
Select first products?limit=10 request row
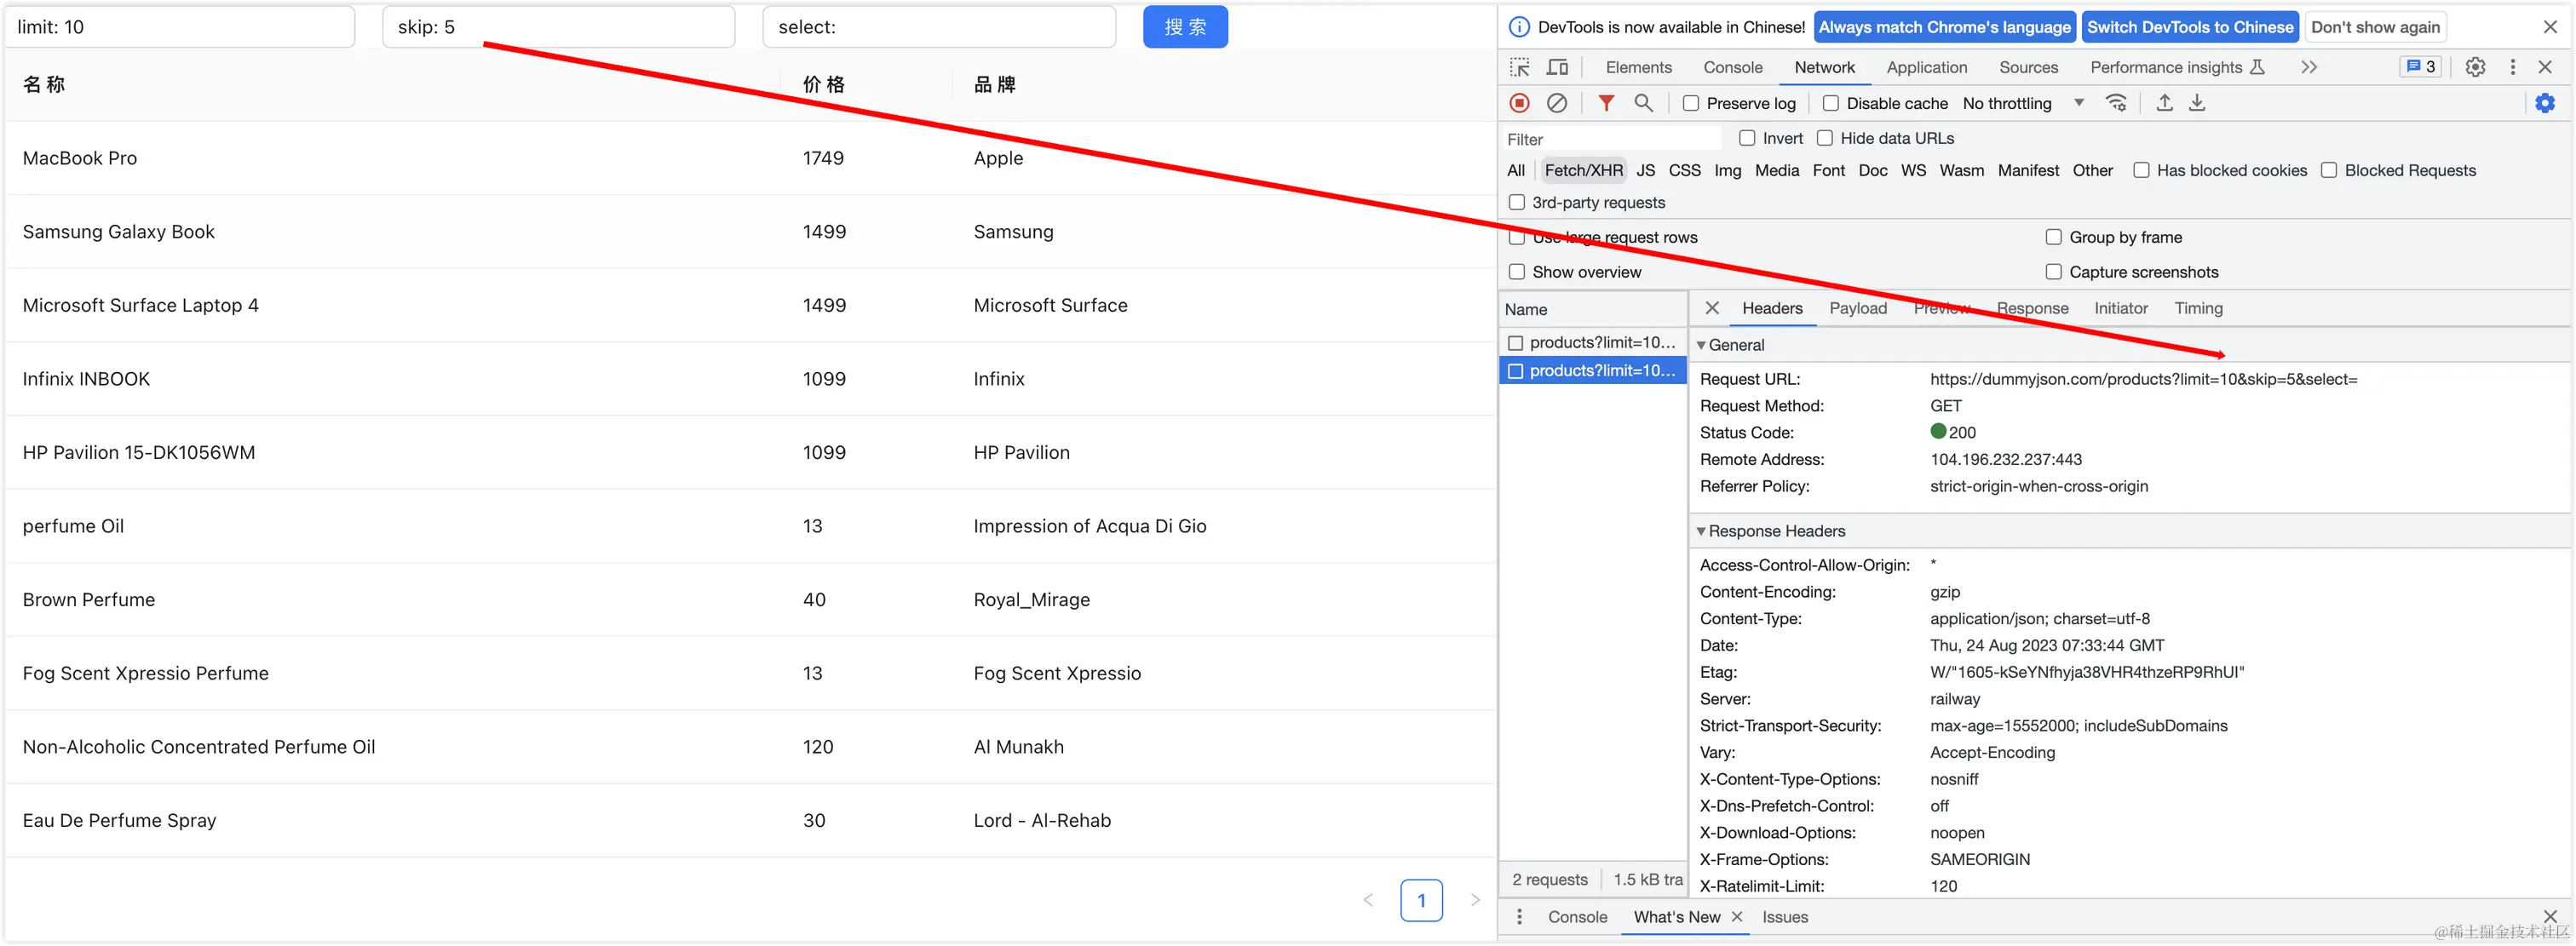pyautogui.click(x=1594, y=342)
